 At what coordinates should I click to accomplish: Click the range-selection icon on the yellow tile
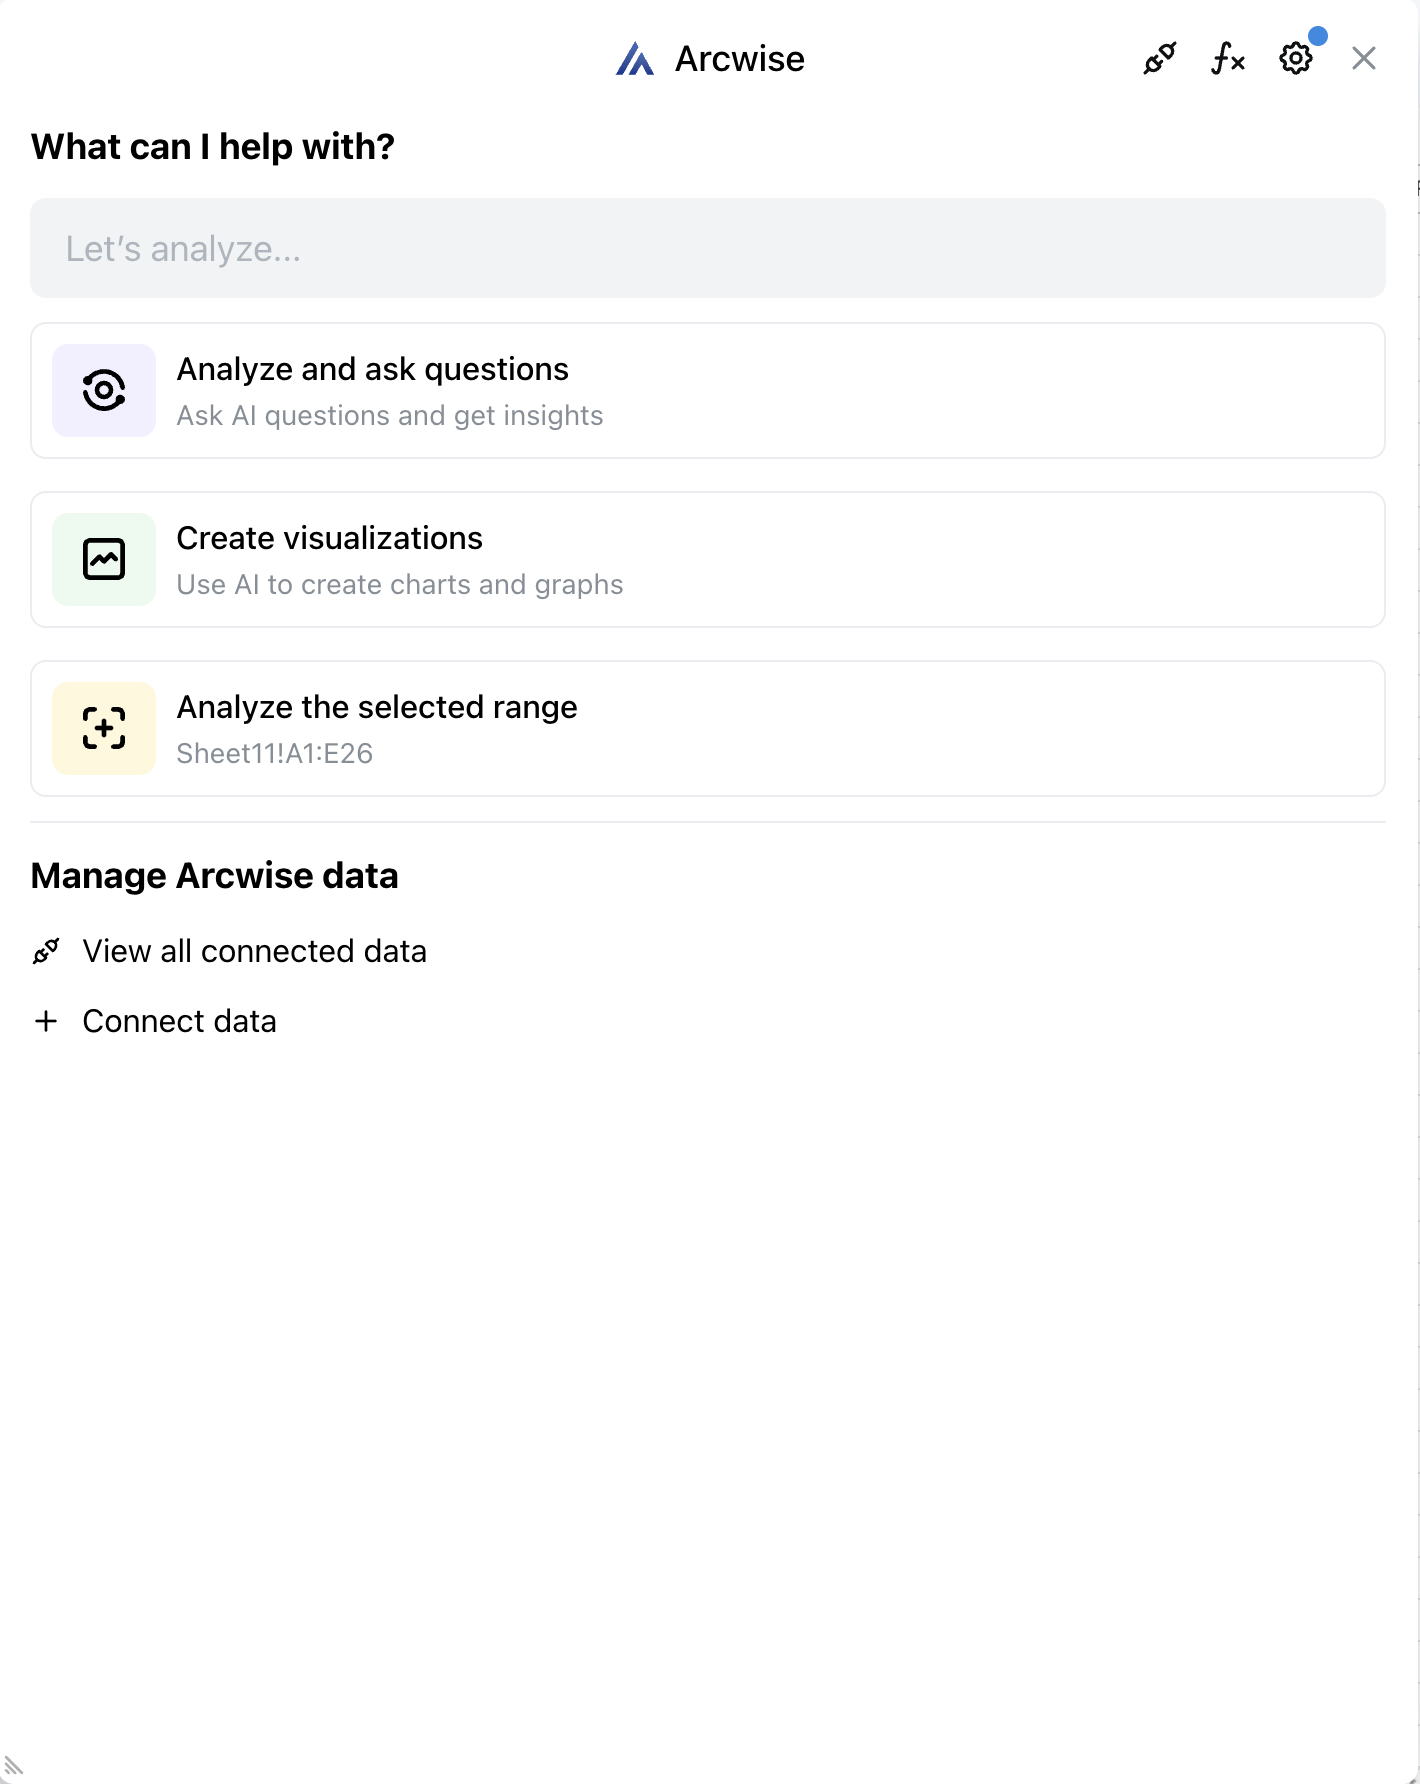[104, 728]
